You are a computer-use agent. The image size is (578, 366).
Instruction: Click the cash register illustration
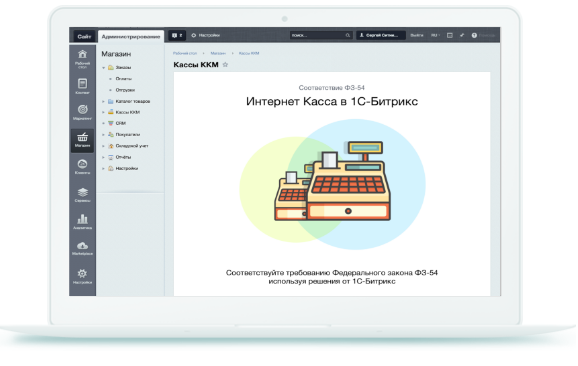tap(332, 181)
